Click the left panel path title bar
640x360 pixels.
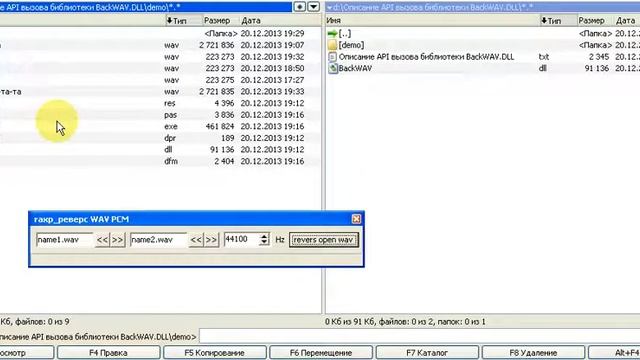(146, 7)
